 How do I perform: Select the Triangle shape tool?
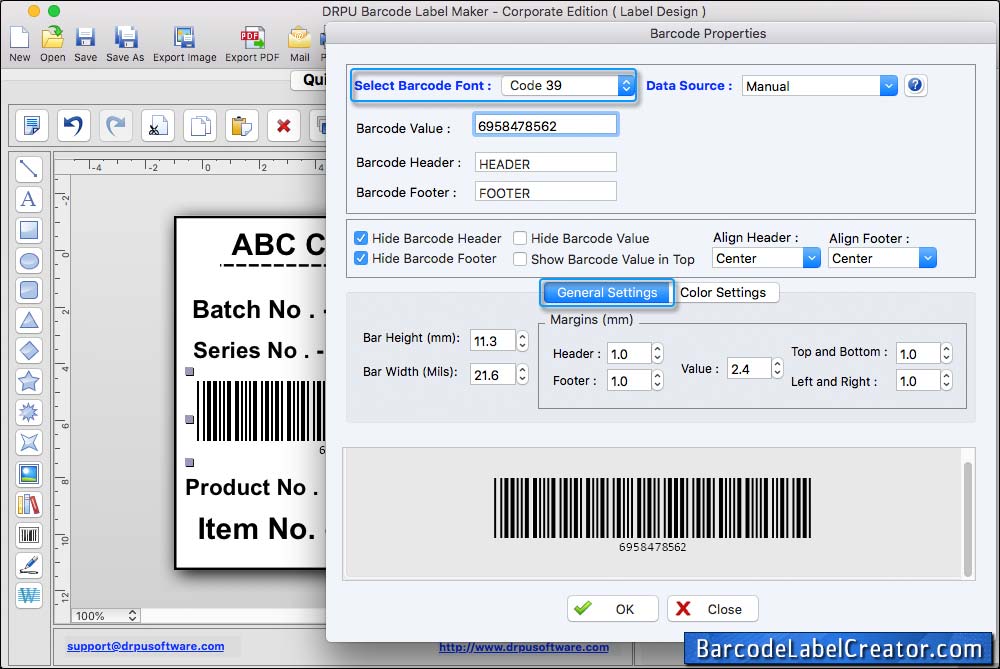(29, 320)
